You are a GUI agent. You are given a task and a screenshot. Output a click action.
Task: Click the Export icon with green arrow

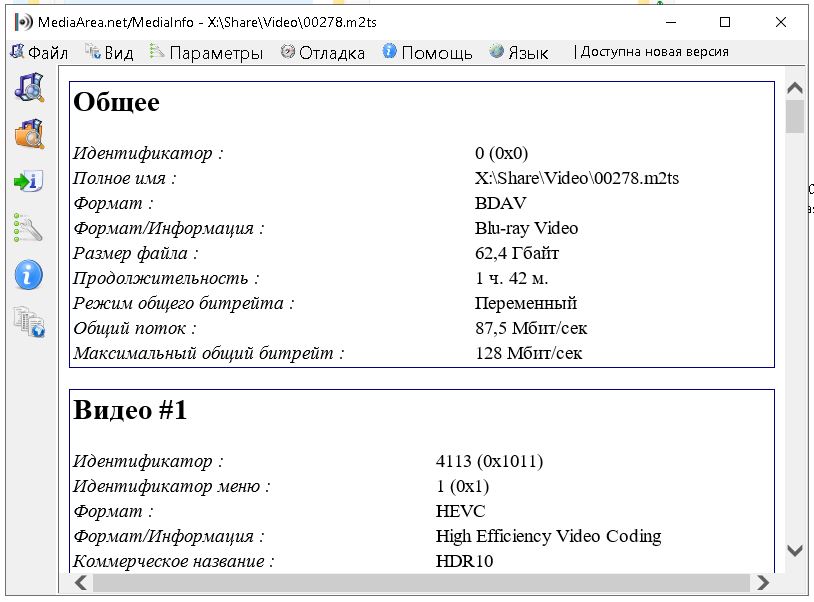click(28, 181)
